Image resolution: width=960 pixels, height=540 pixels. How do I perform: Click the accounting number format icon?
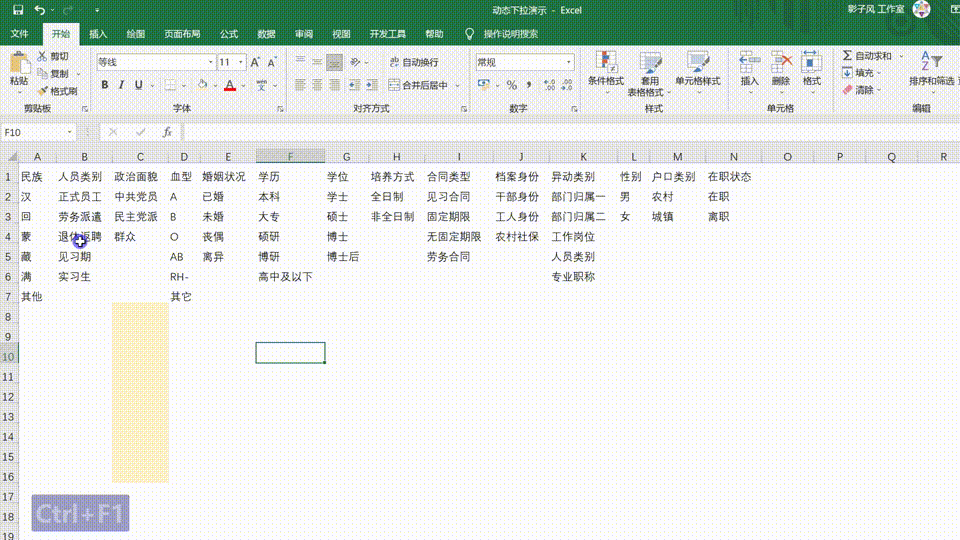point(484,85)
